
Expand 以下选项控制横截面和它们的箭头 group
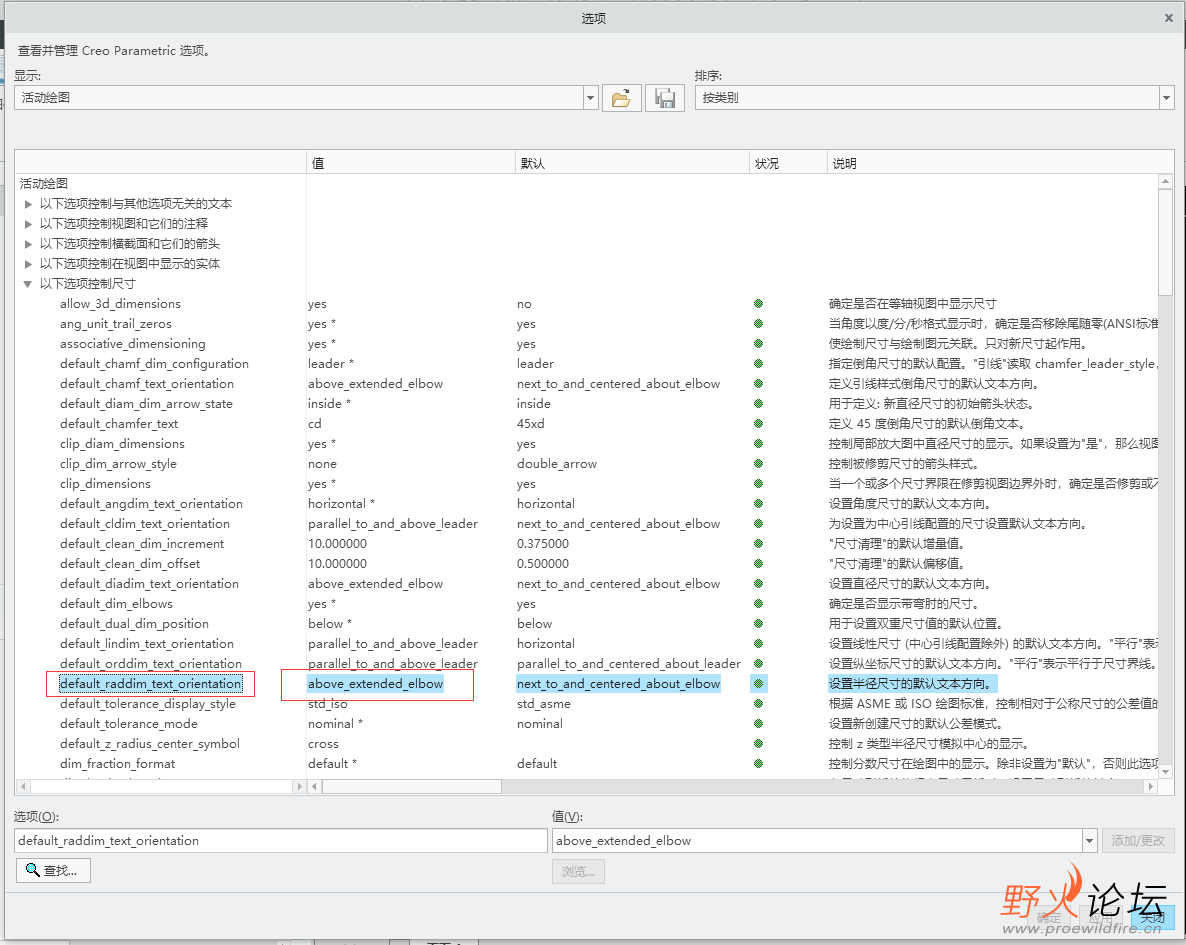[x=28, y=244]
